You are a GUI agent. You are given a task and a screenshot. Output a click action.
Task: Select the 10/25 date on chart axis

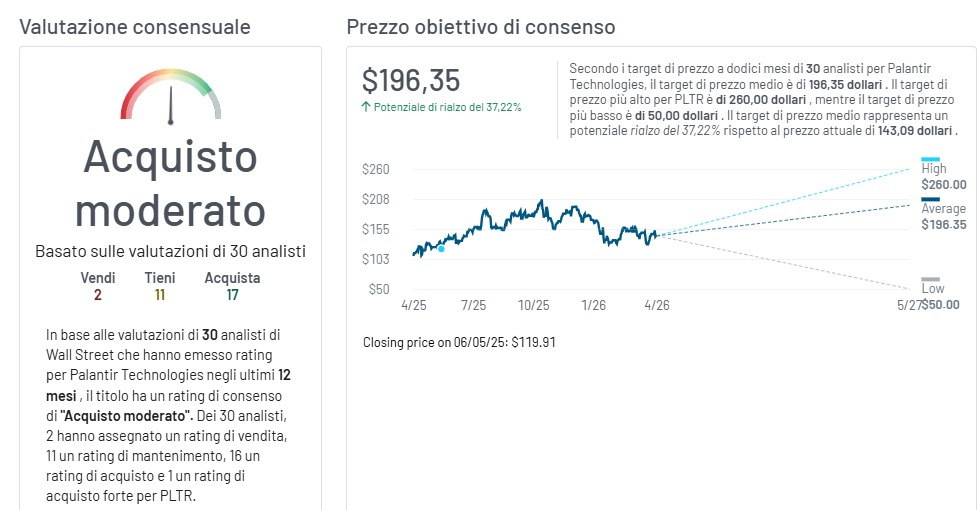(534, 305)
